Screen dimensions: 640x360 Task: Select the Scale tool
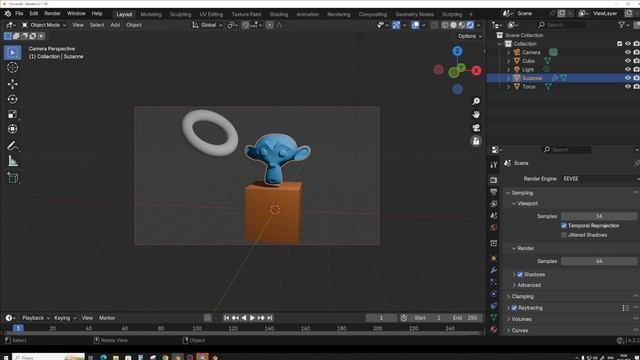[12, 114]
